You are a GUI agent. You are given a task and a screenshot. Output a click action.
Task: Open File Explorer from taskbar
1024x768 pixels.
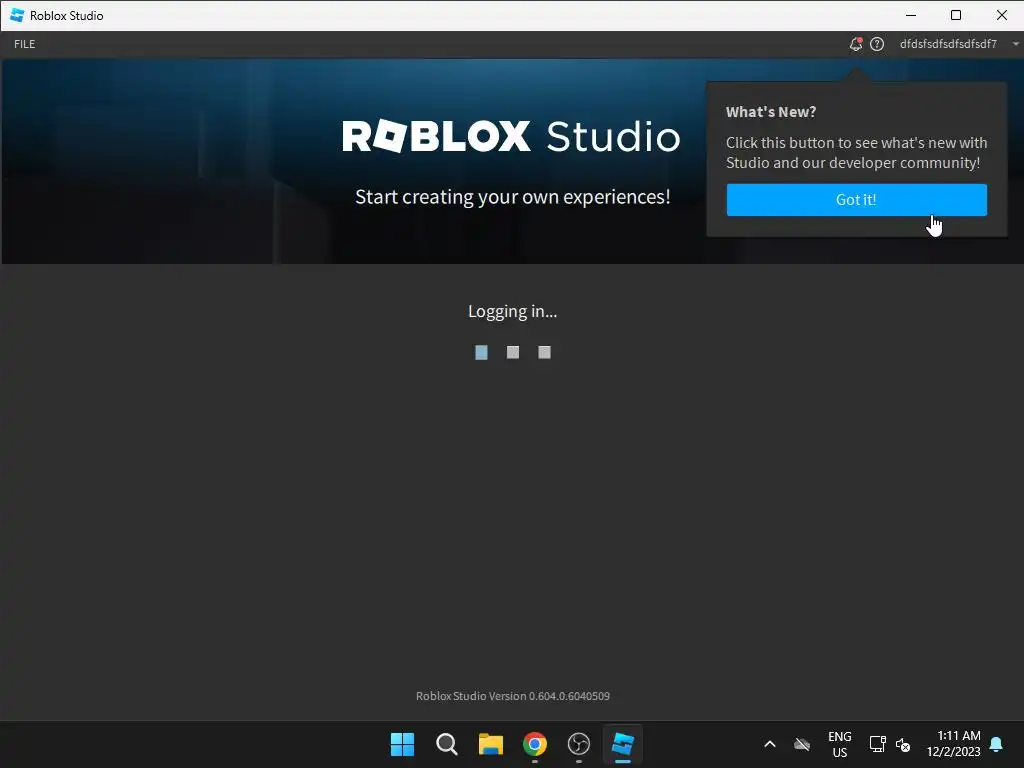tap(490, 744)
